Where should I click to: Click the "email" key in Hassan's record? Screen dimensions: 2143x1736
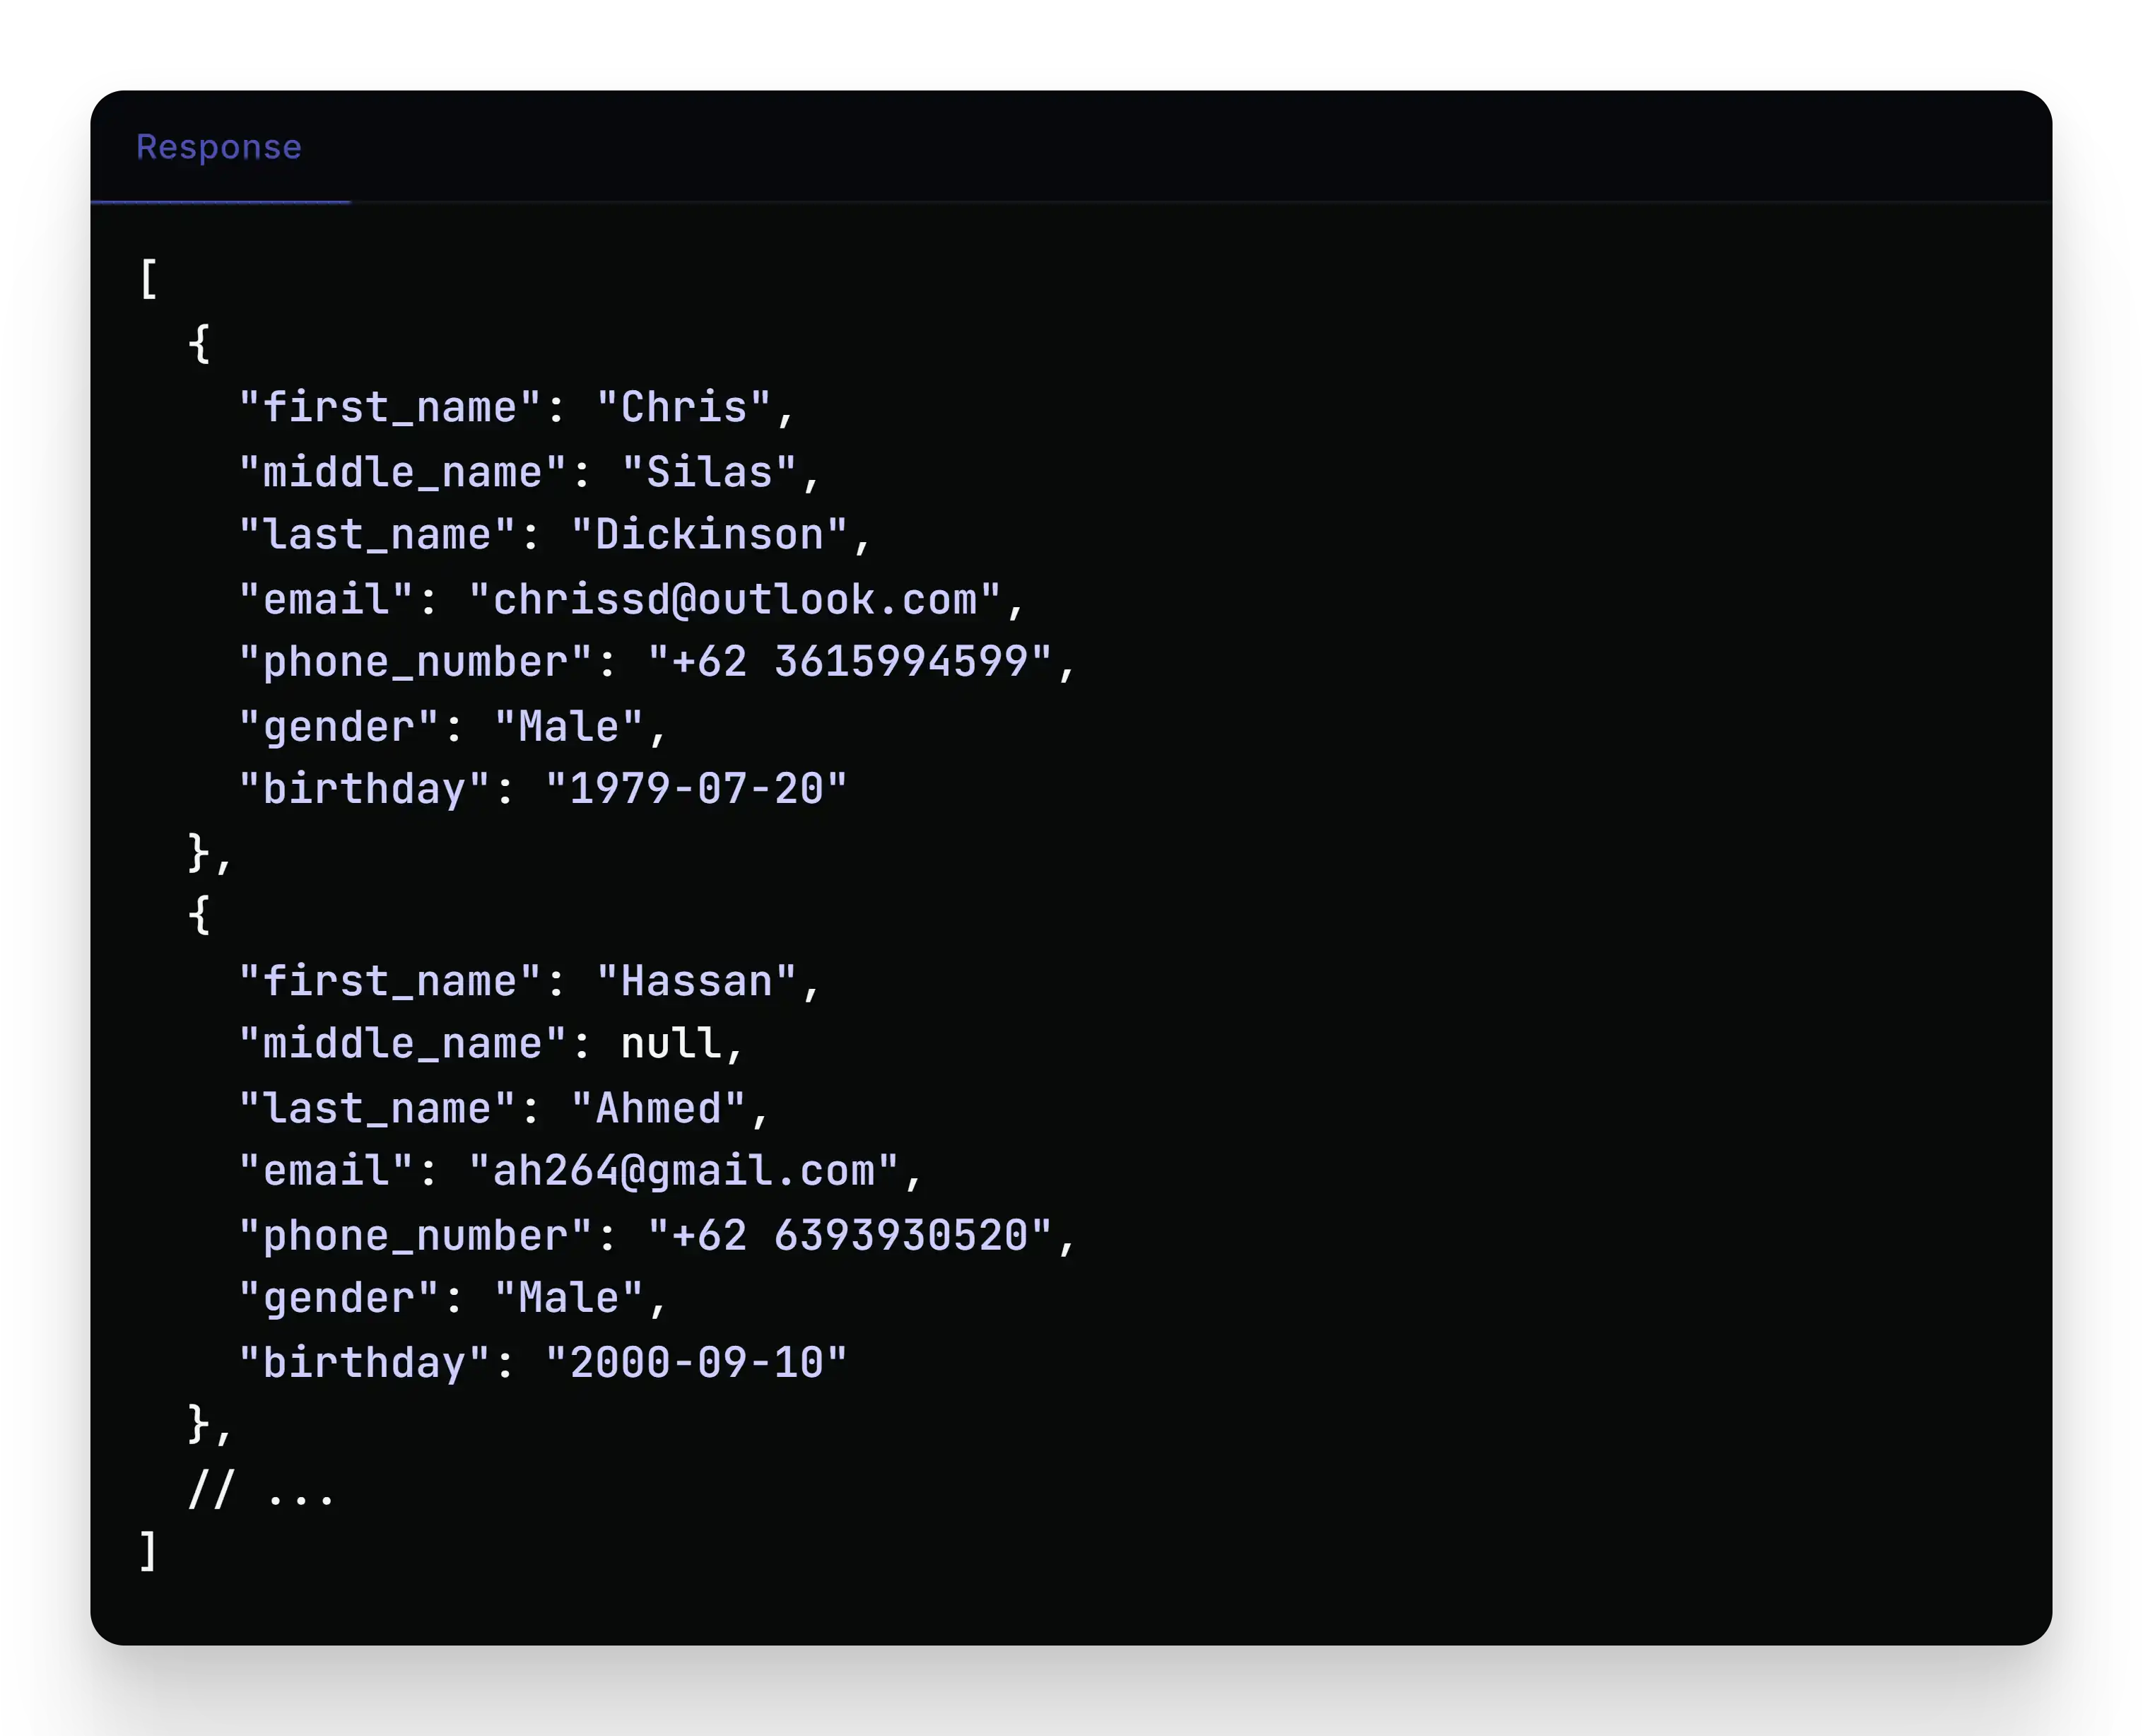(326, 1171)
